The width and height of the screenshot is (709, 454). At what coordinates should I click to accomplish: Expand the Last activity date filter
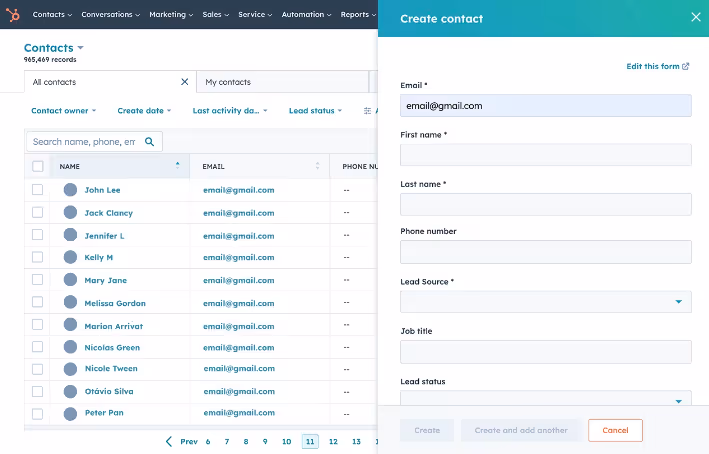point(230,111)
